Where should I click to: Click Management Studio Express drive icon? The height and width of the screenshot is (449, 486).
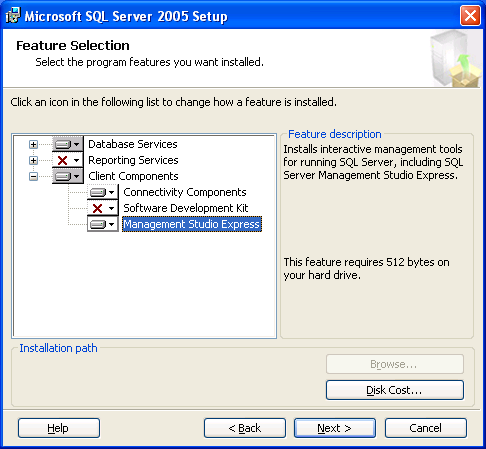103,224
